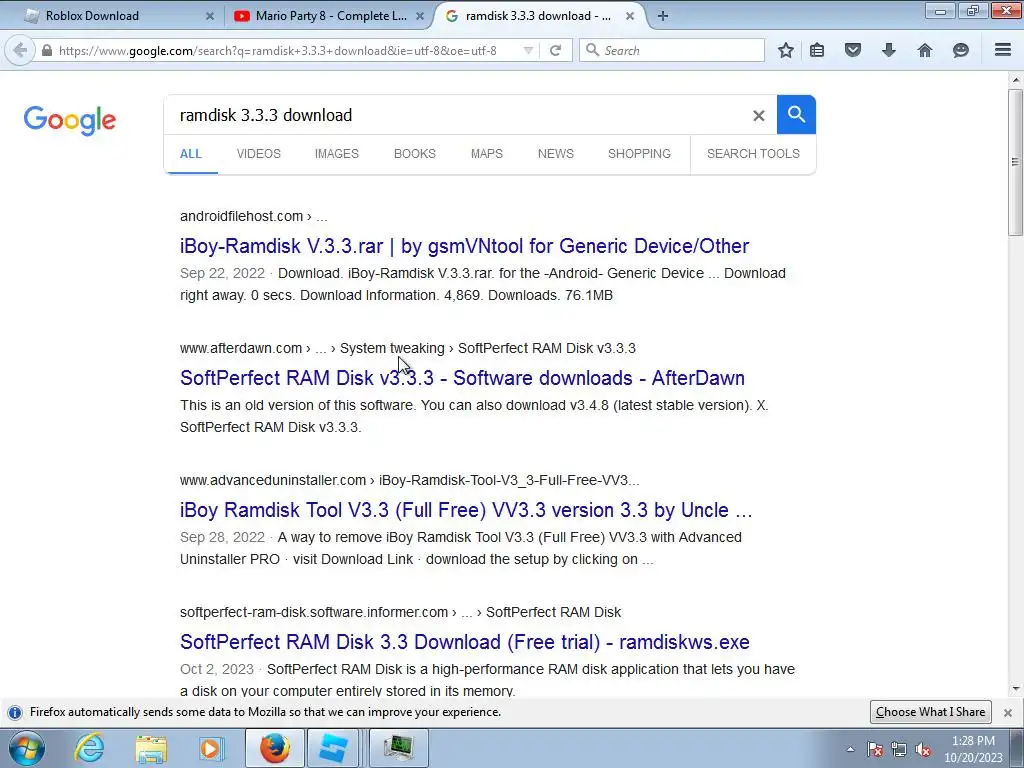The image size is (1024, 768).
Task: Open iBoy Ramdisk Tool V3.3 Full Free link
Action: (x=466, y=510)
